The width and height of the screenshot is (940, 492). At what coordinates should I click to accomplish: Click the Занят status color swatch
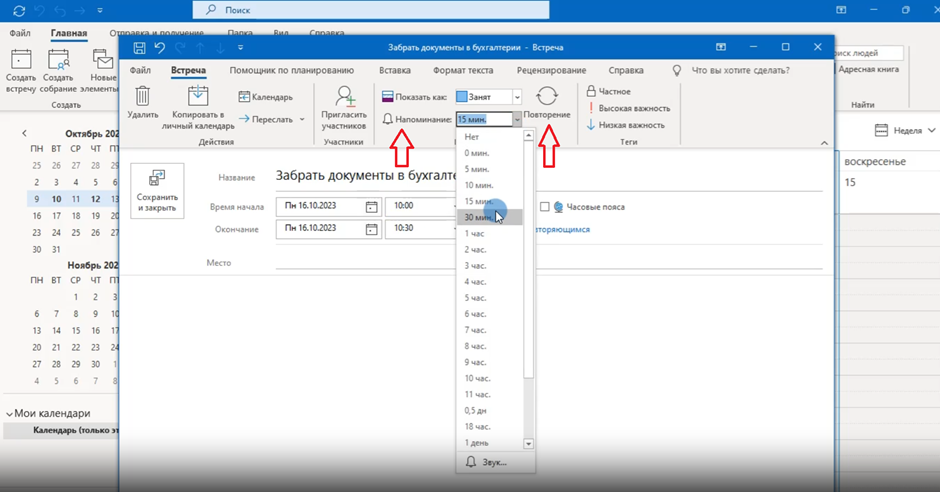[x=461, y=97]
